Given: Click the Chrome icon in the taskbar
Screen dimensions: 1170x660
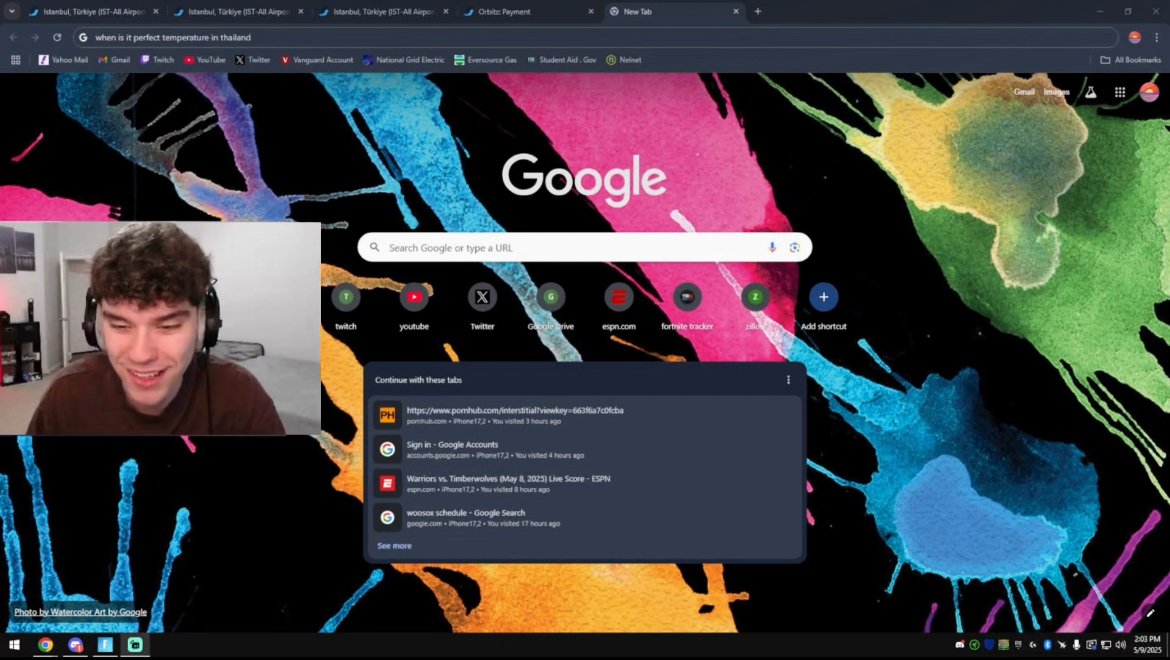Looking at the screenshot, I should coord(46,645).
